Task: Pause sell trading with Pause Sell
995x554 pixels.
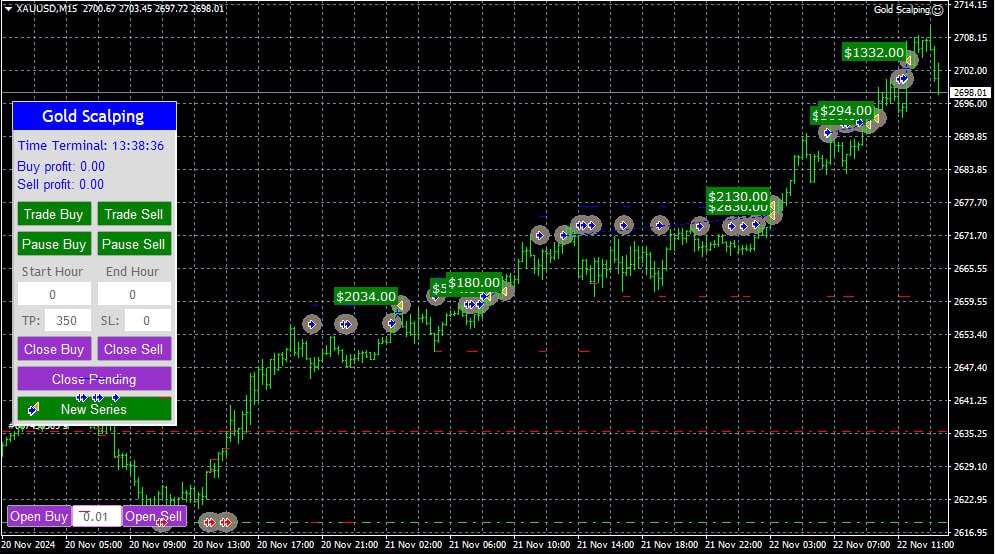Action: (x=134, y=244)
